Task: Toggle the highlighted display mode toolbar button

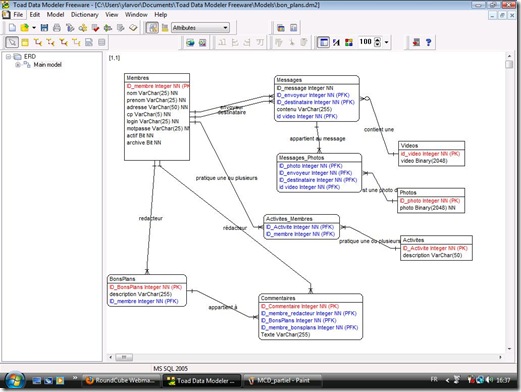Action: [x=152, y=28]
